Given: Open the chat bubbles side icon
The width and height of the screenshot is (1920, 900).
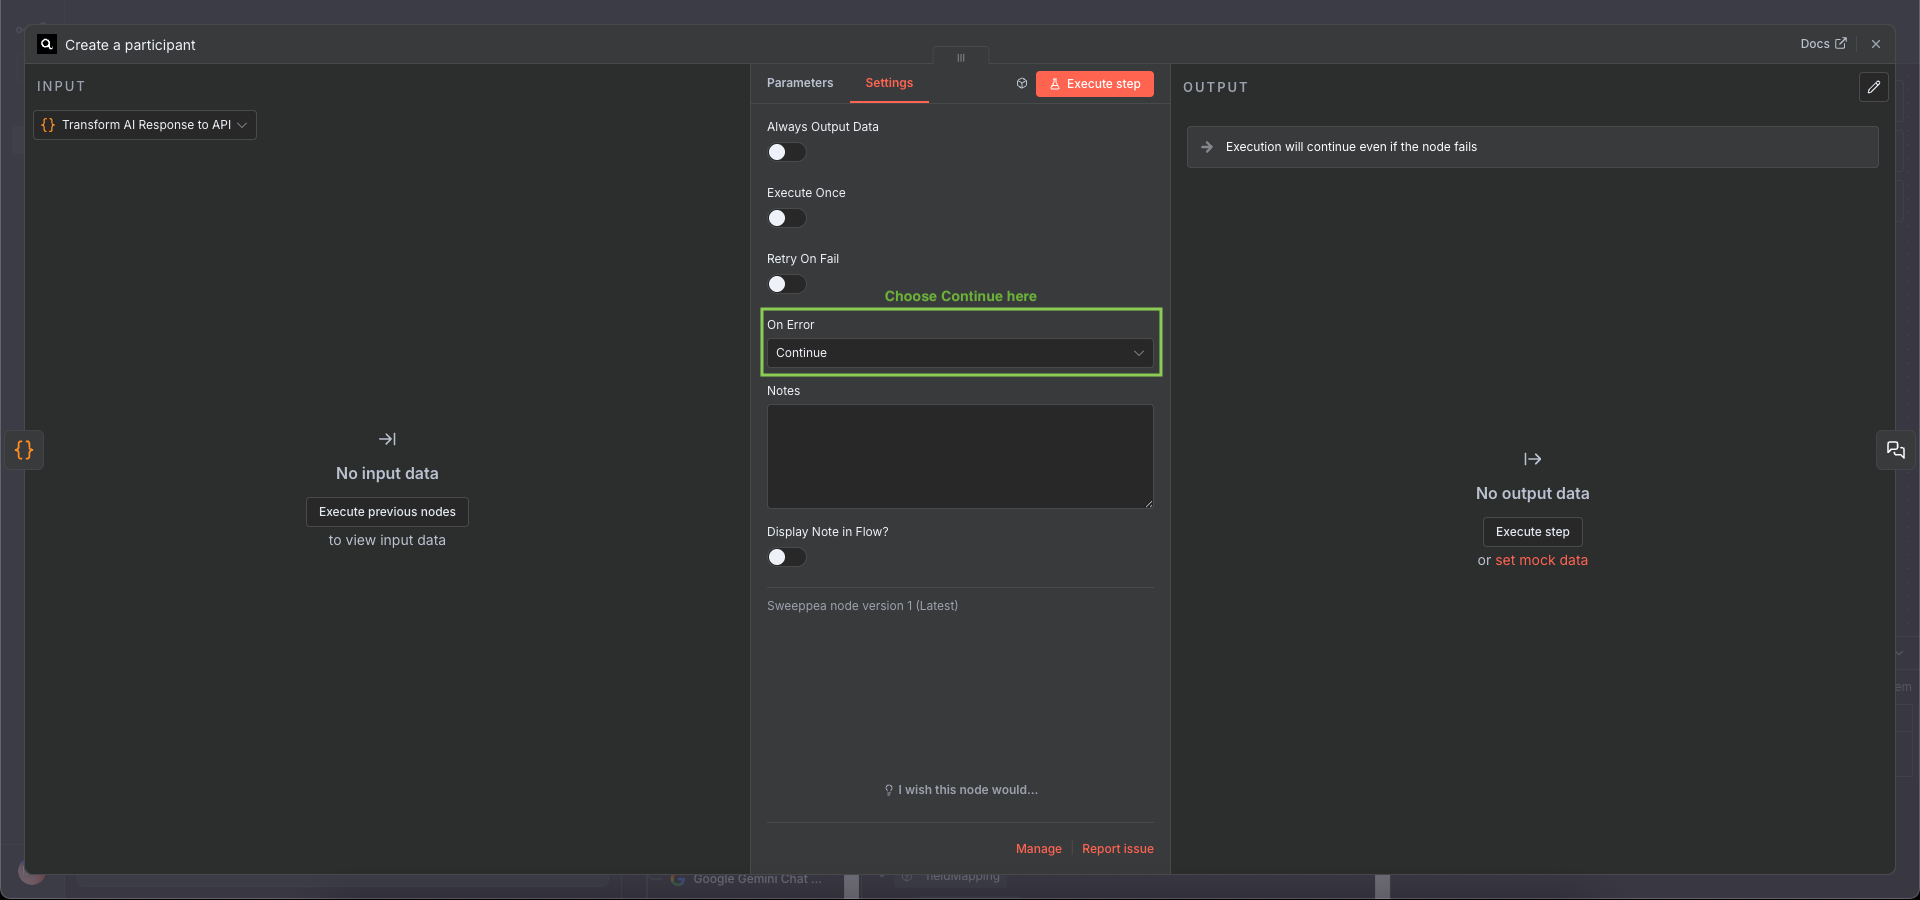Looking at the screenshot, I should coord(1896,450).
